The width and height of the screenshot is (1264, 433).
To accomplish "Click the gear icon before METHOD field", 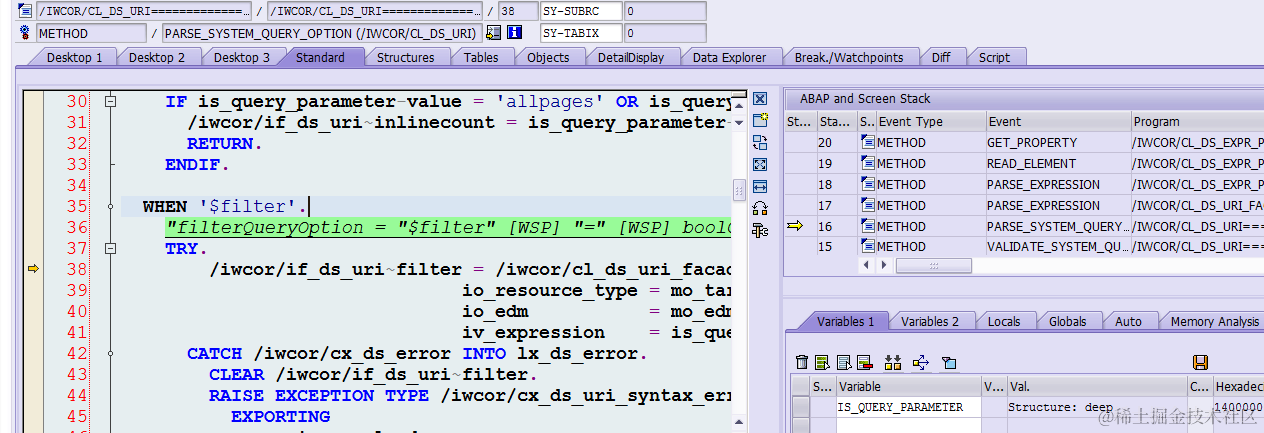I will pos(26,33).
